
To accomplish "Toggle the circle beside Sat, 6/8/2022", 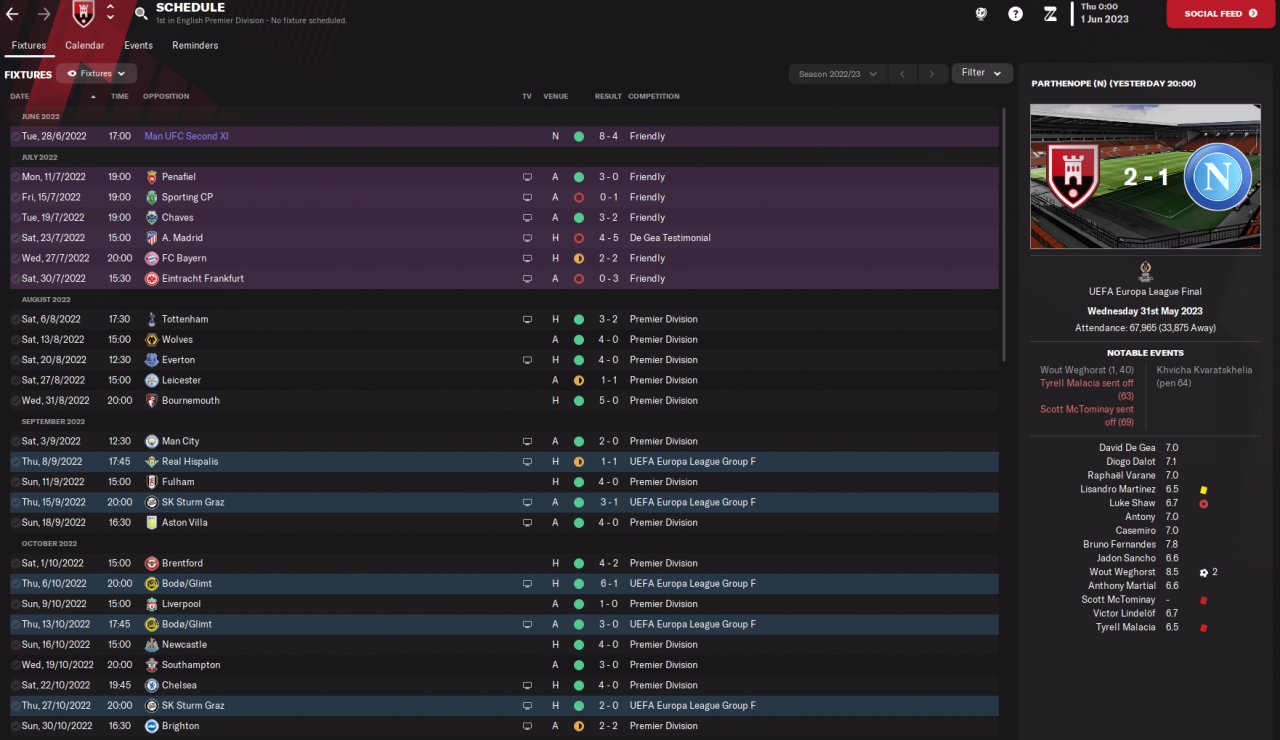I will pos(16,319).
